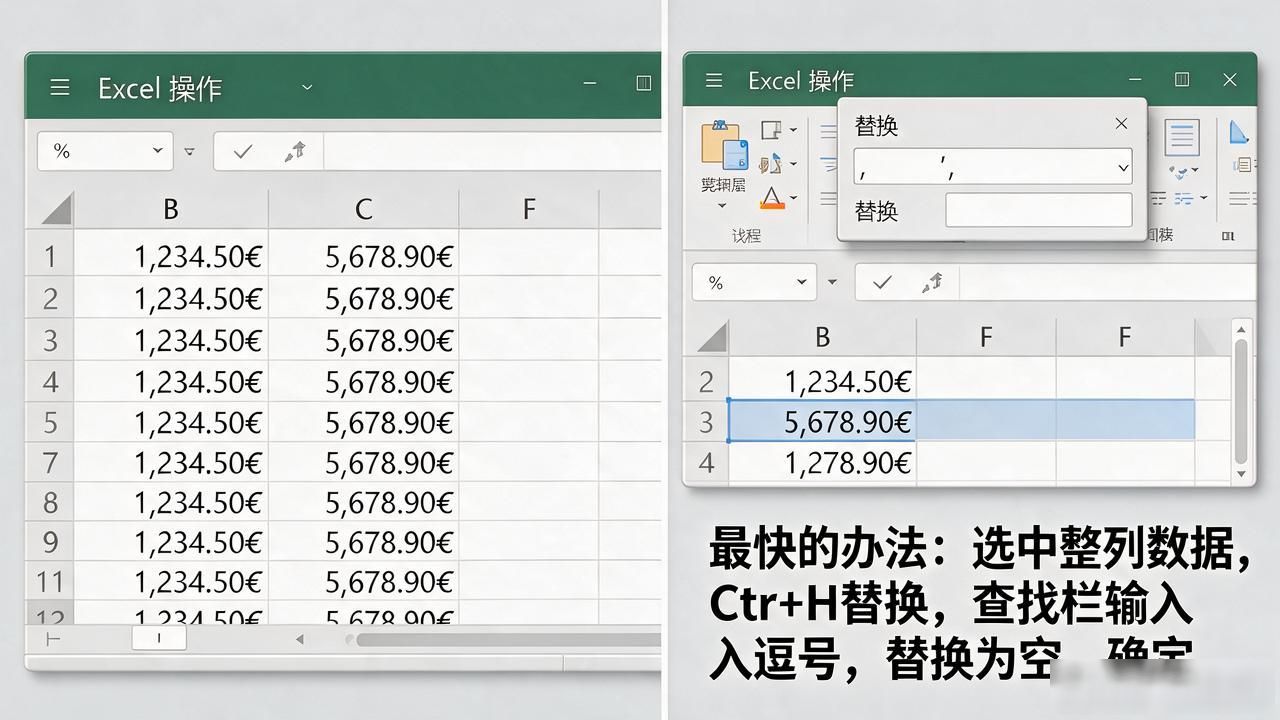Expand the dropdown arrow beside the border icon
This screenshot has height=720, width=1280.
pyautogui.click(x=793, y=130)
